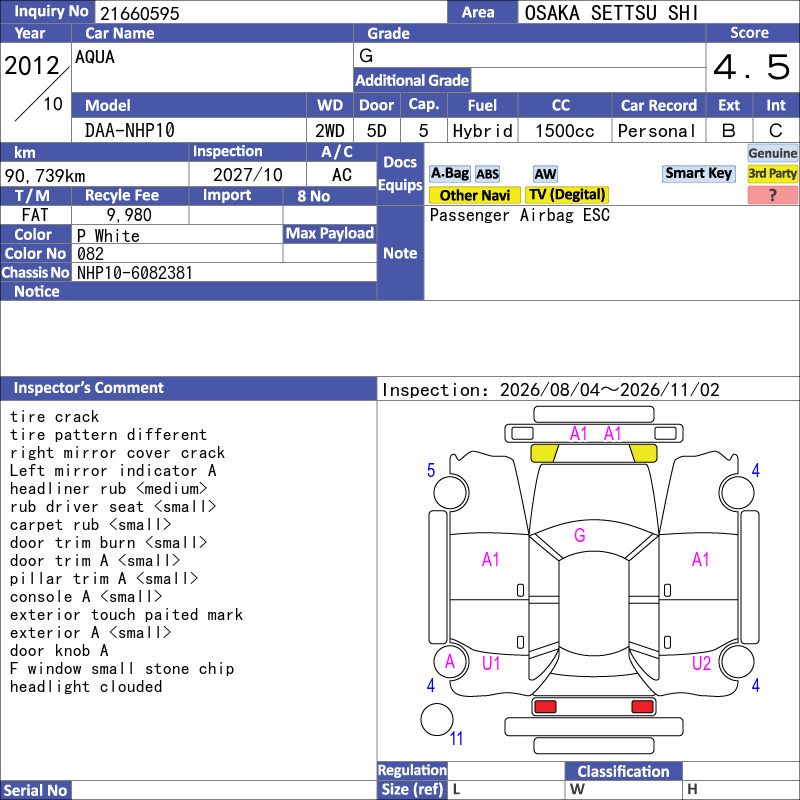Click the U2 mark on diagram
Viewport: 800px width, 800px height.
tap(701, 663)
